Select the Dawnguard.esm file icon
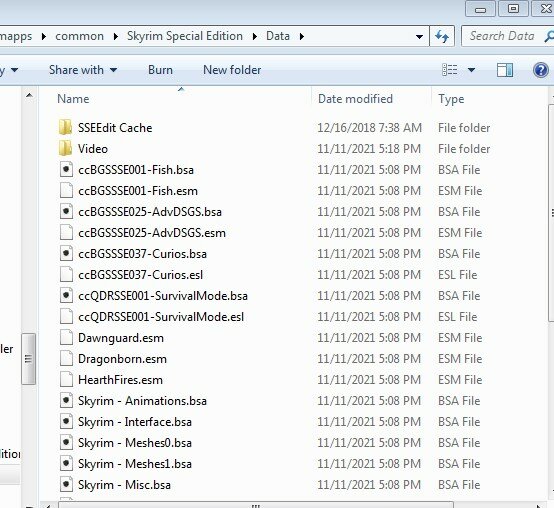Screen dimensions: 554x508 click(66, 337)
